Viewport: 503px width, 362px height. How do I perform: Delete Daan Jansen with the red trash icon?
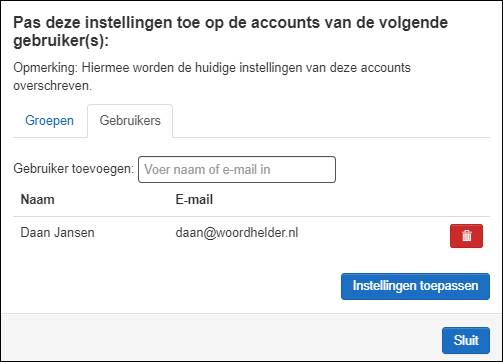click(466, 236)
